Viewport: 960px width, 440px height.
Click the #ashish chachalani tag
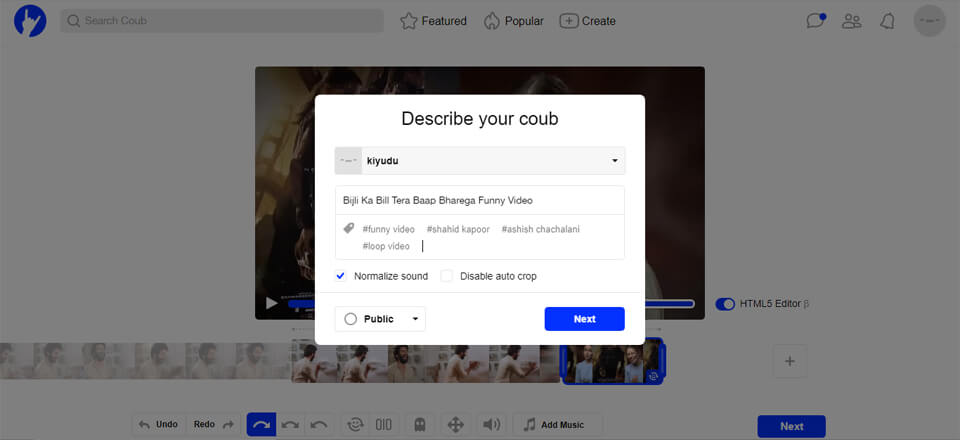pyautogui.click(x=540, y=229)
